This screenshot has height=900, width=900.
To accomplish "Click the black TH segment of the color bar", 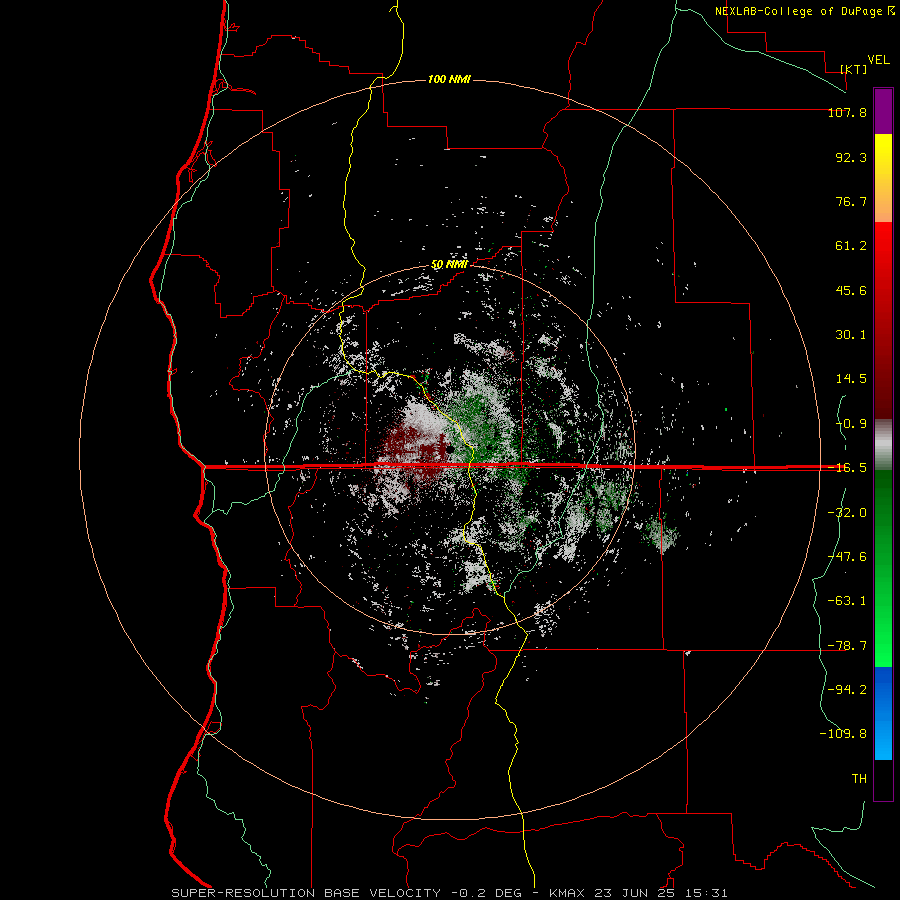I will tap(883, 780).
